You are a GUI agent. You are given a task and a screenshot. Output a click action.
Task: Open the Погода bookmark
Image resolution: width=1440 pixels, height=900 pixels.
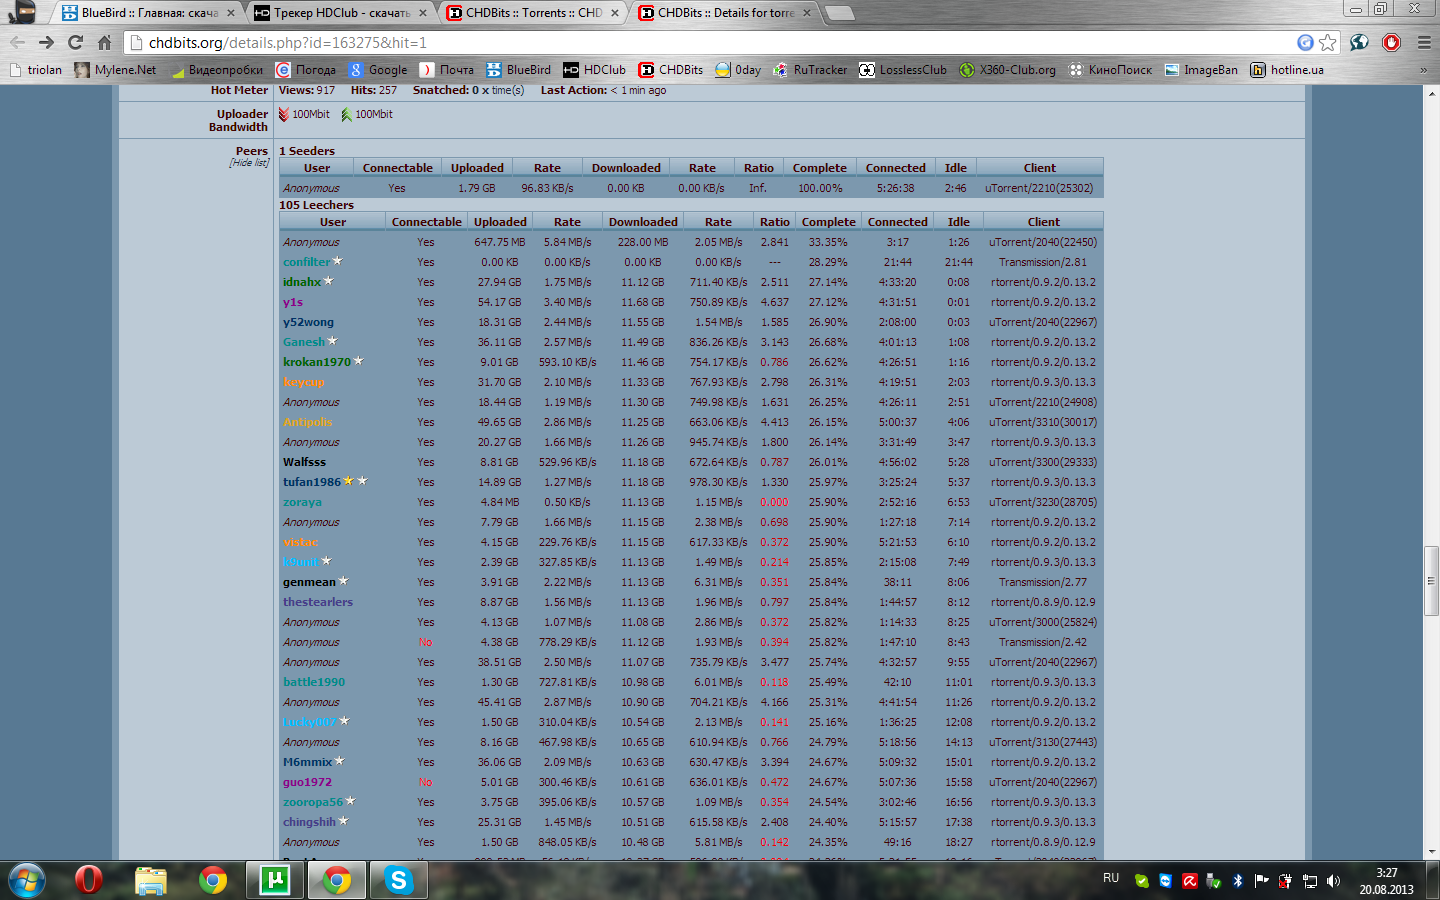[x=306, y=70]
